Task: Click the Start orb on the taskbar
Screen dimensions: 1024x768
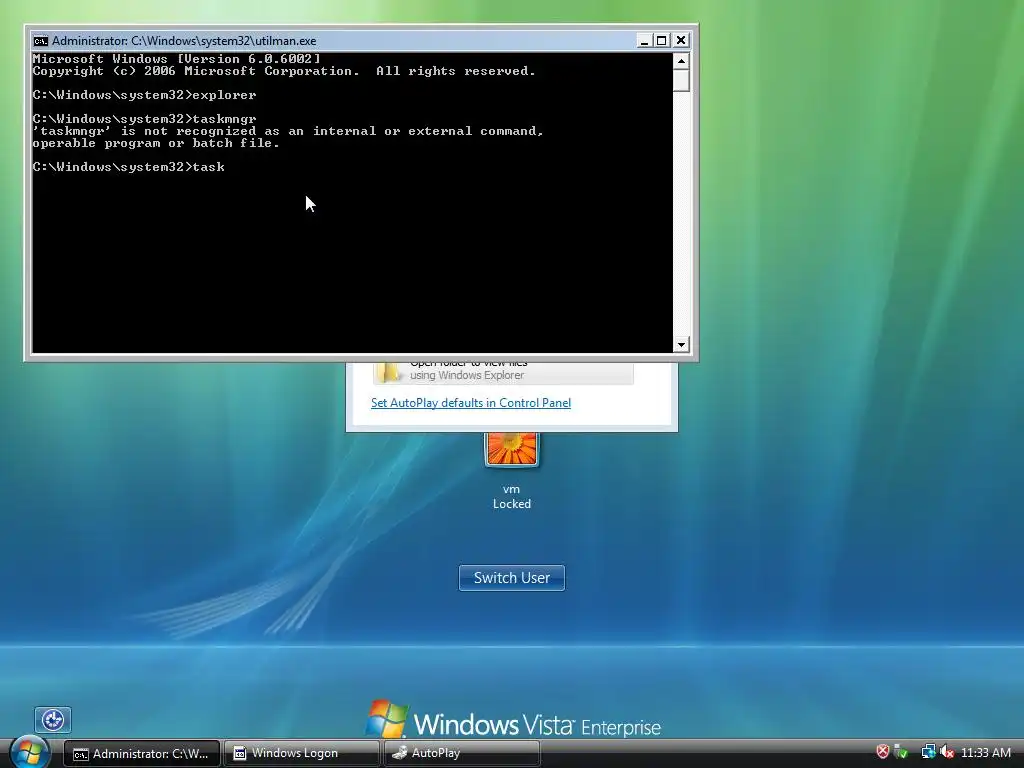Action: click(29, 752)
